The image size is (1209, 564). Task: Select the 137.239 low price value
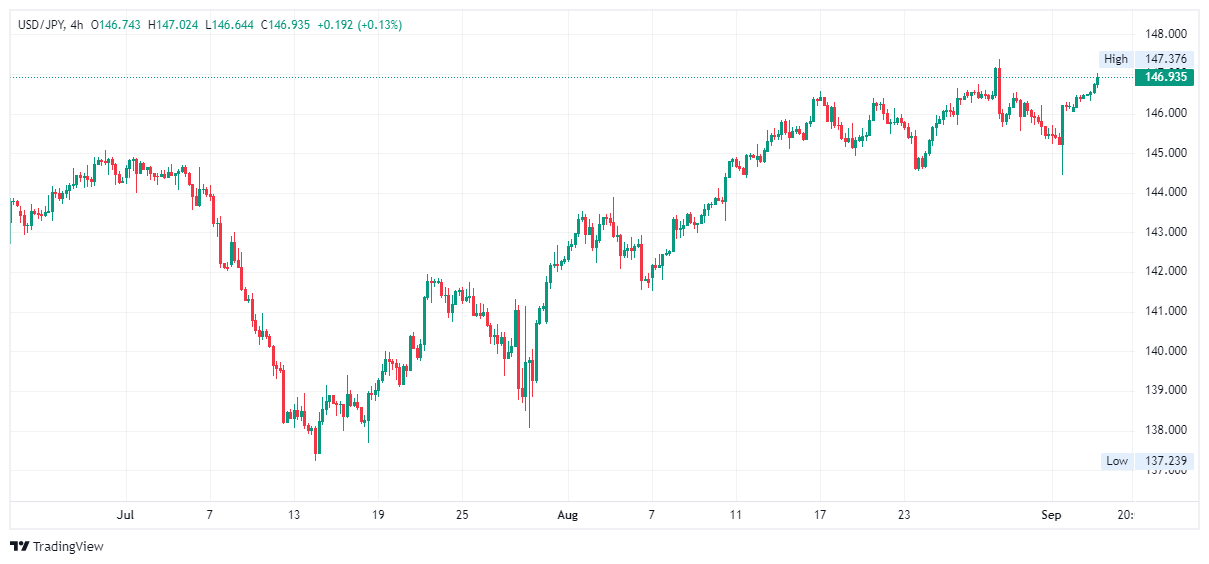[x=1165, y=461]
